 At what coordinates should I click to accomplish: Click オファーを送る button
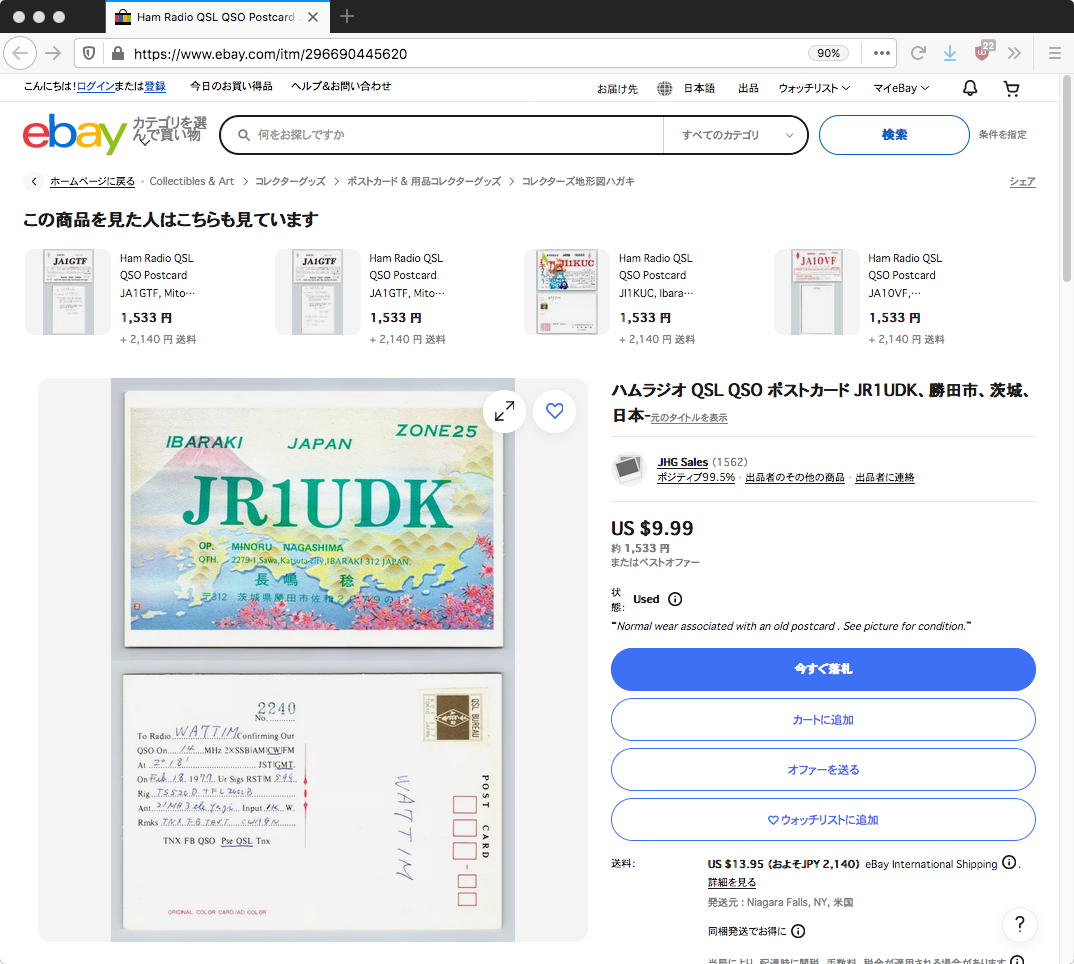[823, 769]
